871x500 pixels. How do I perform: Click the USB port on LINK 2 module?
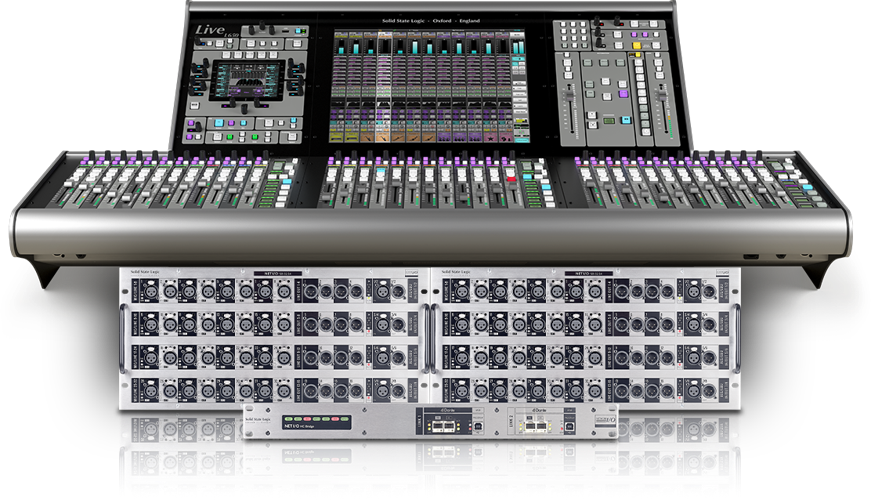569,426
